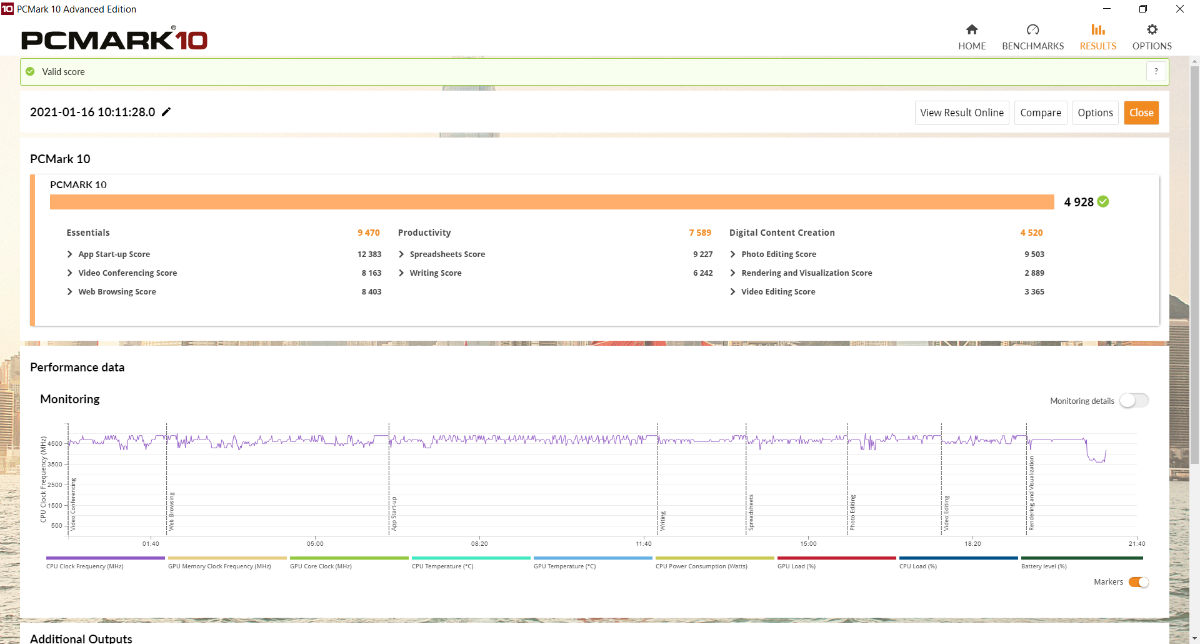
Task: Expand the Spreadsheets Score row
Action: 401,254
